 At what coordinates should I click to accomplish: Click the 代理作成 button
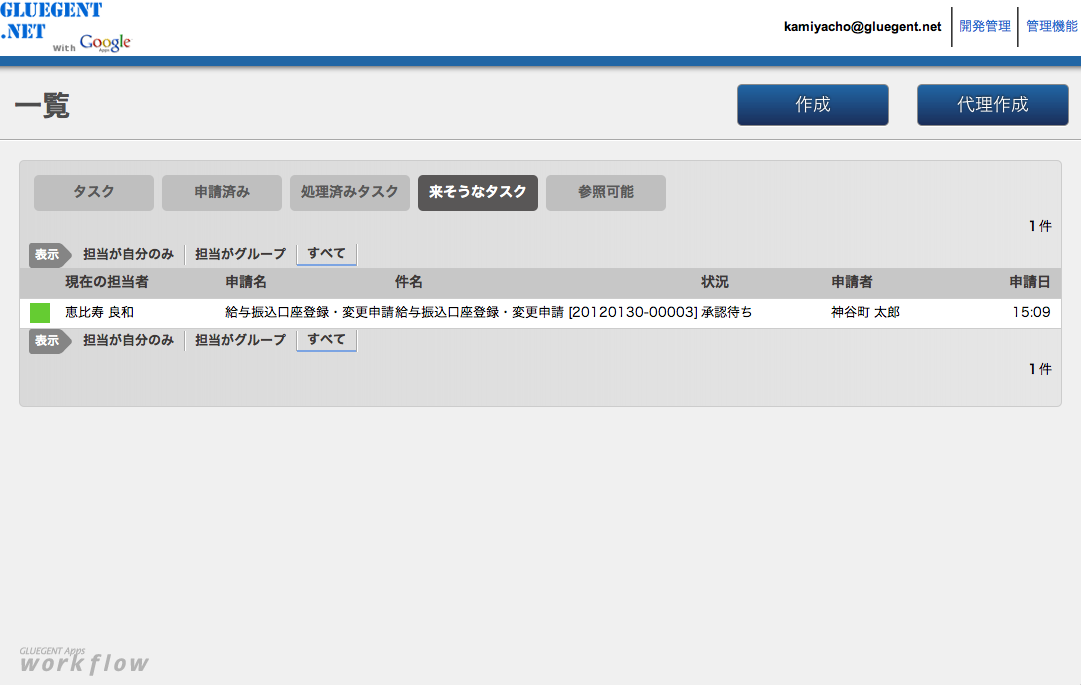pyautogui.click(x=993, y=105)
